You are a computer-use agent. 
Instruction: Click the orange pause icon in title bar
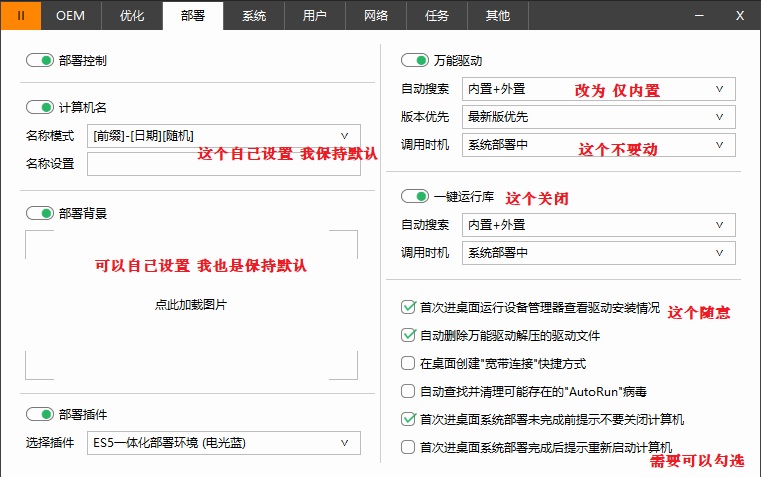pyautogui.click(x=21, y=15)
